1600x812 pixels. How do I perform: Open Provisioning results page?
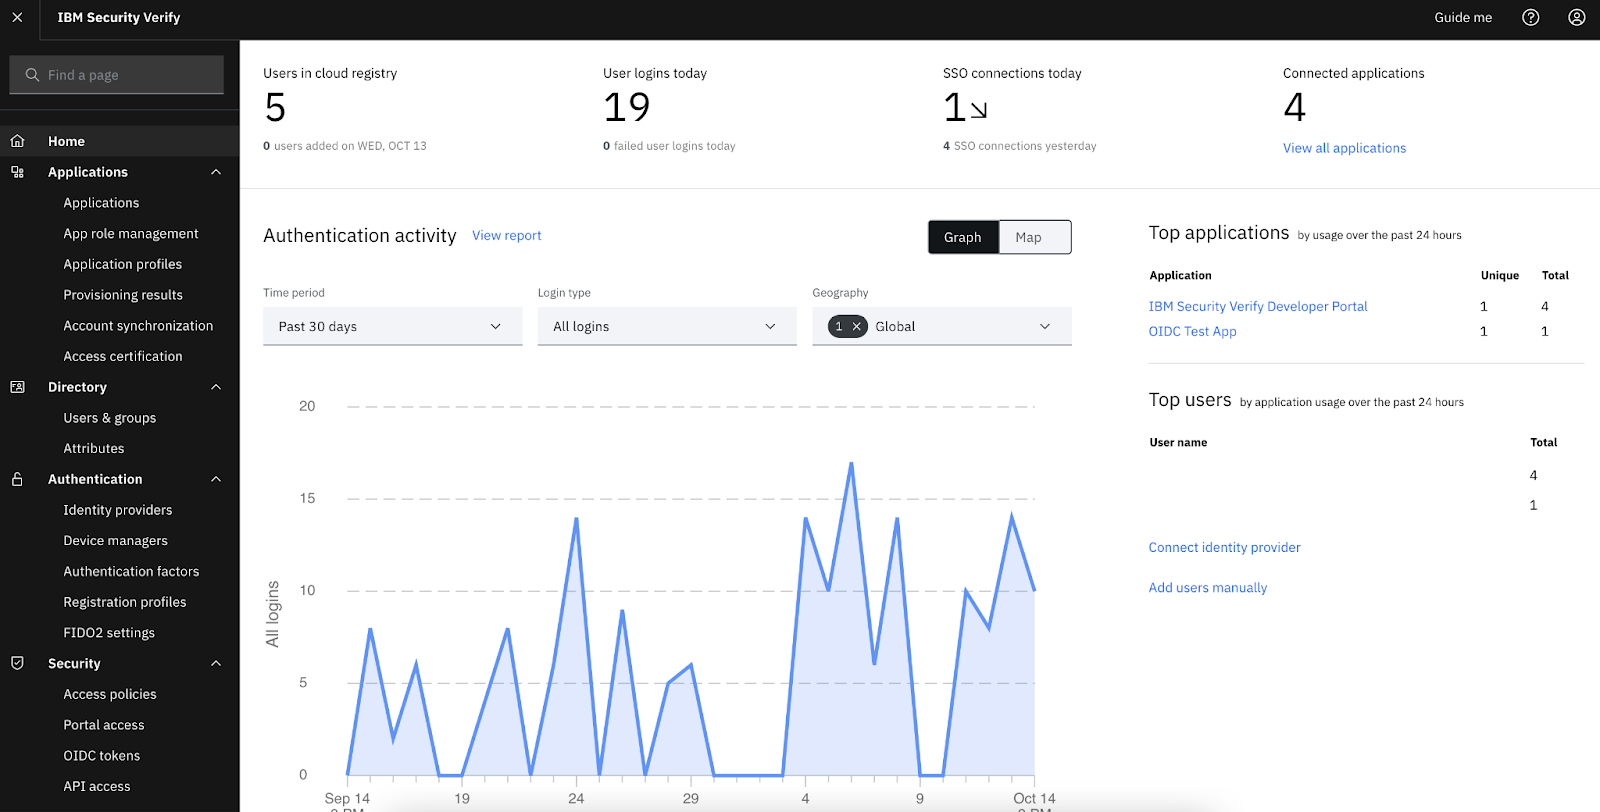[x=123, y=295]
